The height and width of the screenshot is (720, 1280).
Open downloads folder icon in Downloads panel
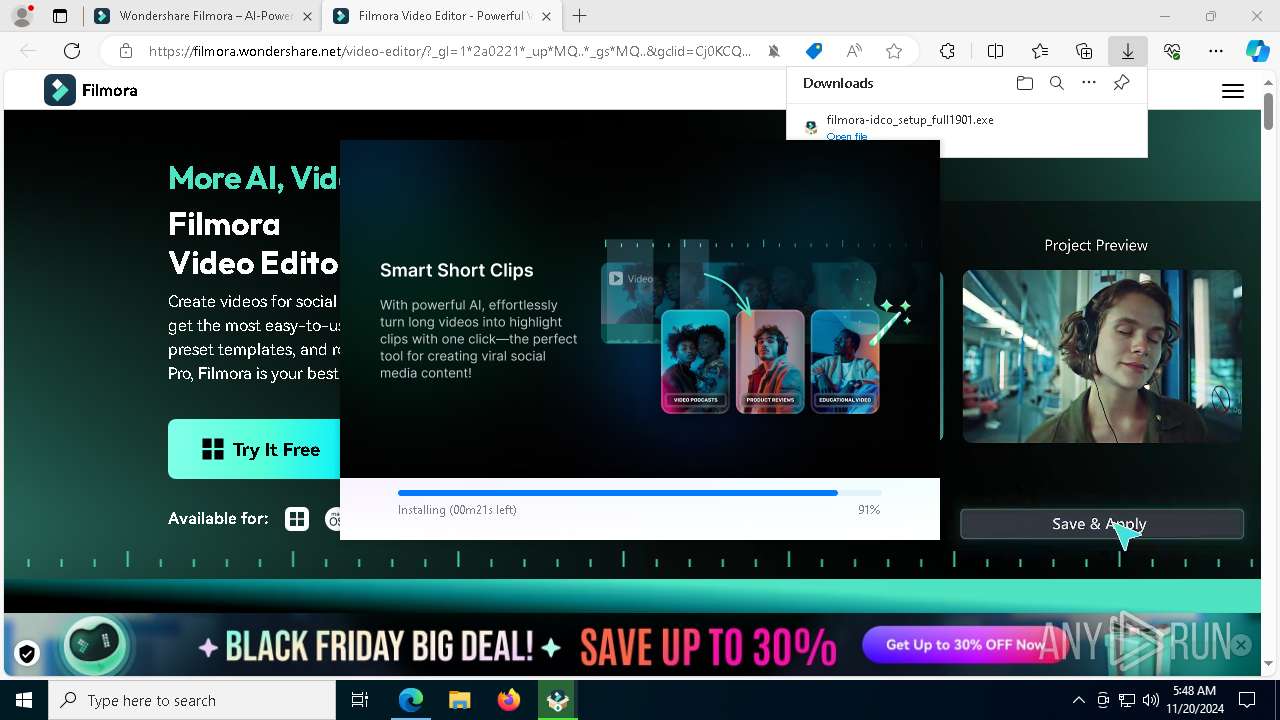point(1024,84)
